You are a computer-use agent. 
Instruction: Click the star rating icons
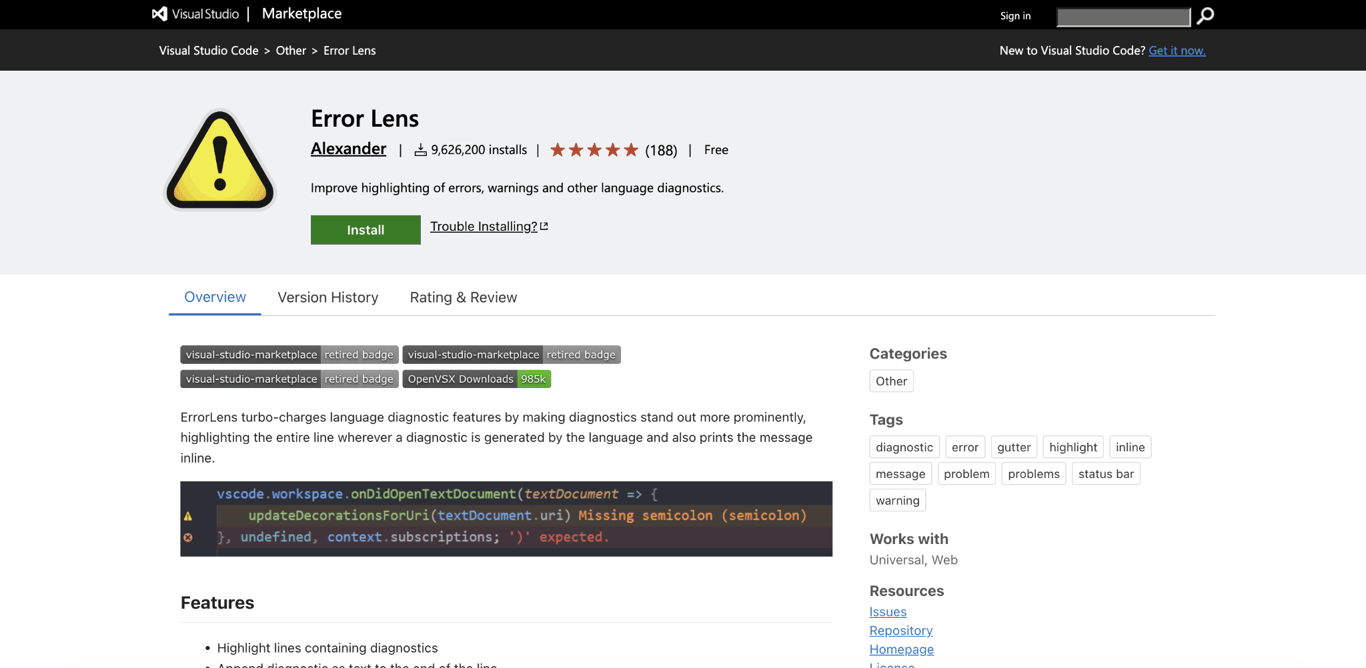point(594,150)
